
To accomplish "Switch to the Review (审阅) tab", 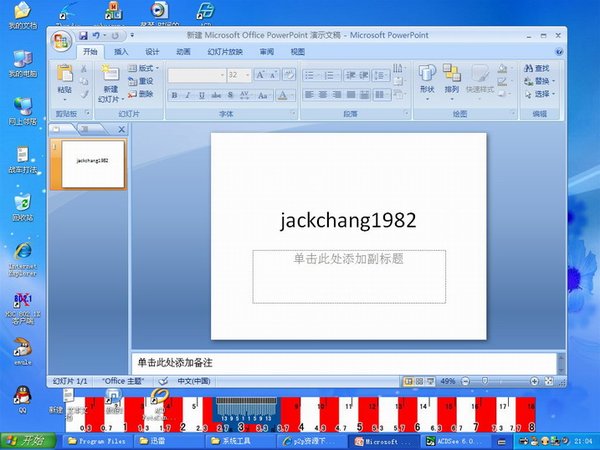I will pyautogui.click(x=267, y=52).
